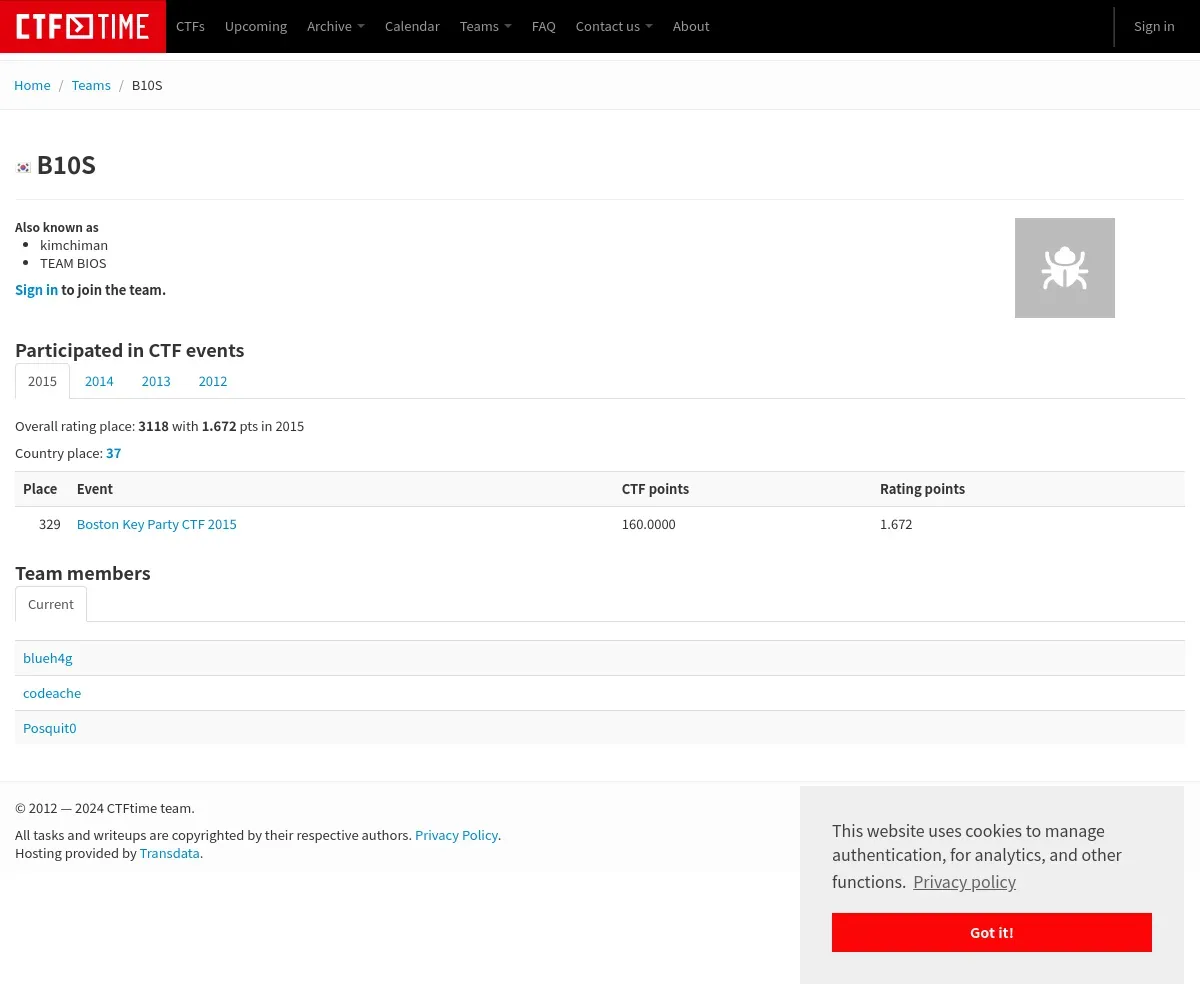This screenshot has height=1000, width=1200.
Task: Open the About page
Action: point(691,26)
